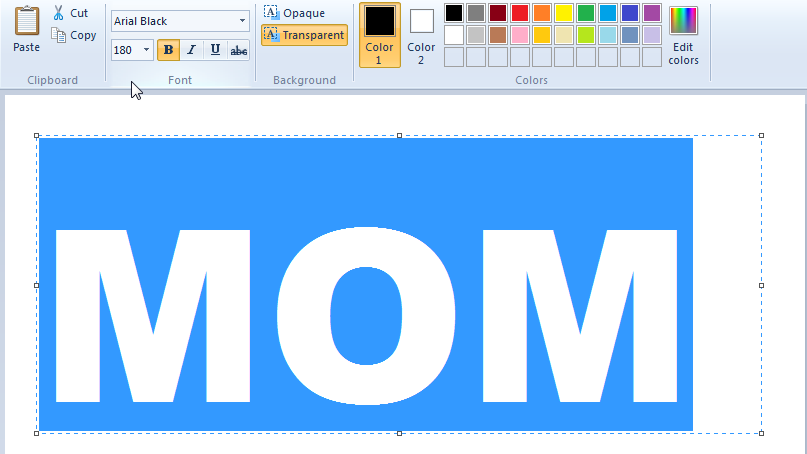
Task: Click the font size field showing 180
Action: pos(126,50)
